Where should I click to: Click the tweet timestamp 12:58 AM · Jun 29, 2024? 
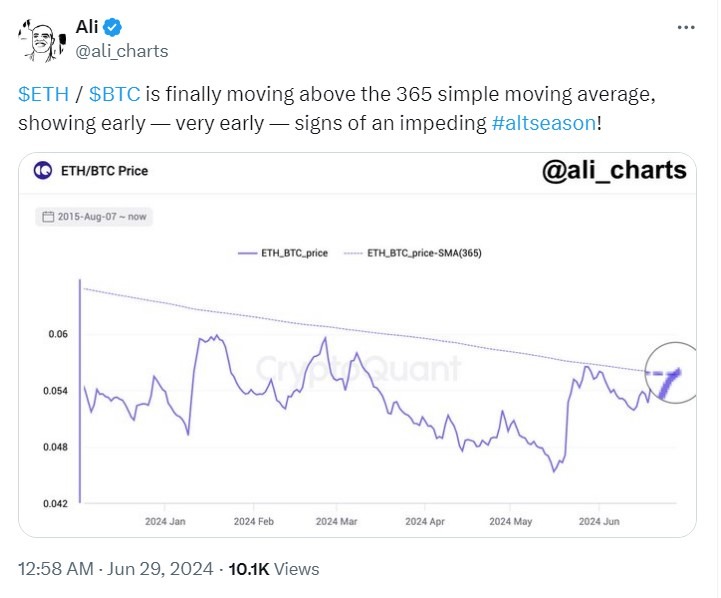[116, 569]
